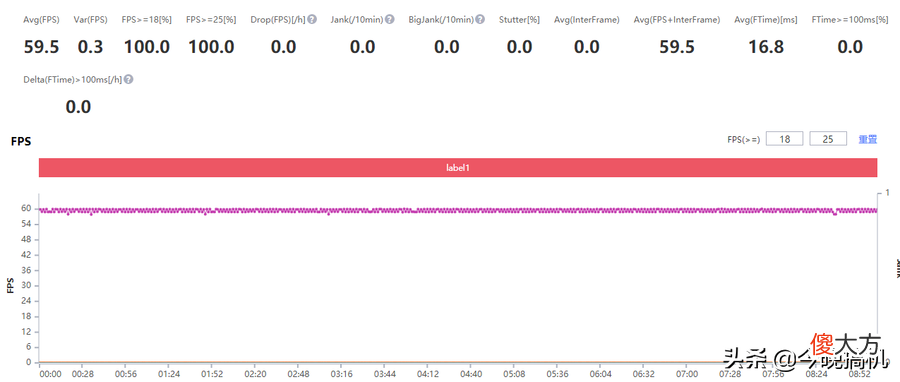This screenshot has height=382, width=900.
Task: Click the FPS threshold field showing 18
Action: click(x=784, y=139)
